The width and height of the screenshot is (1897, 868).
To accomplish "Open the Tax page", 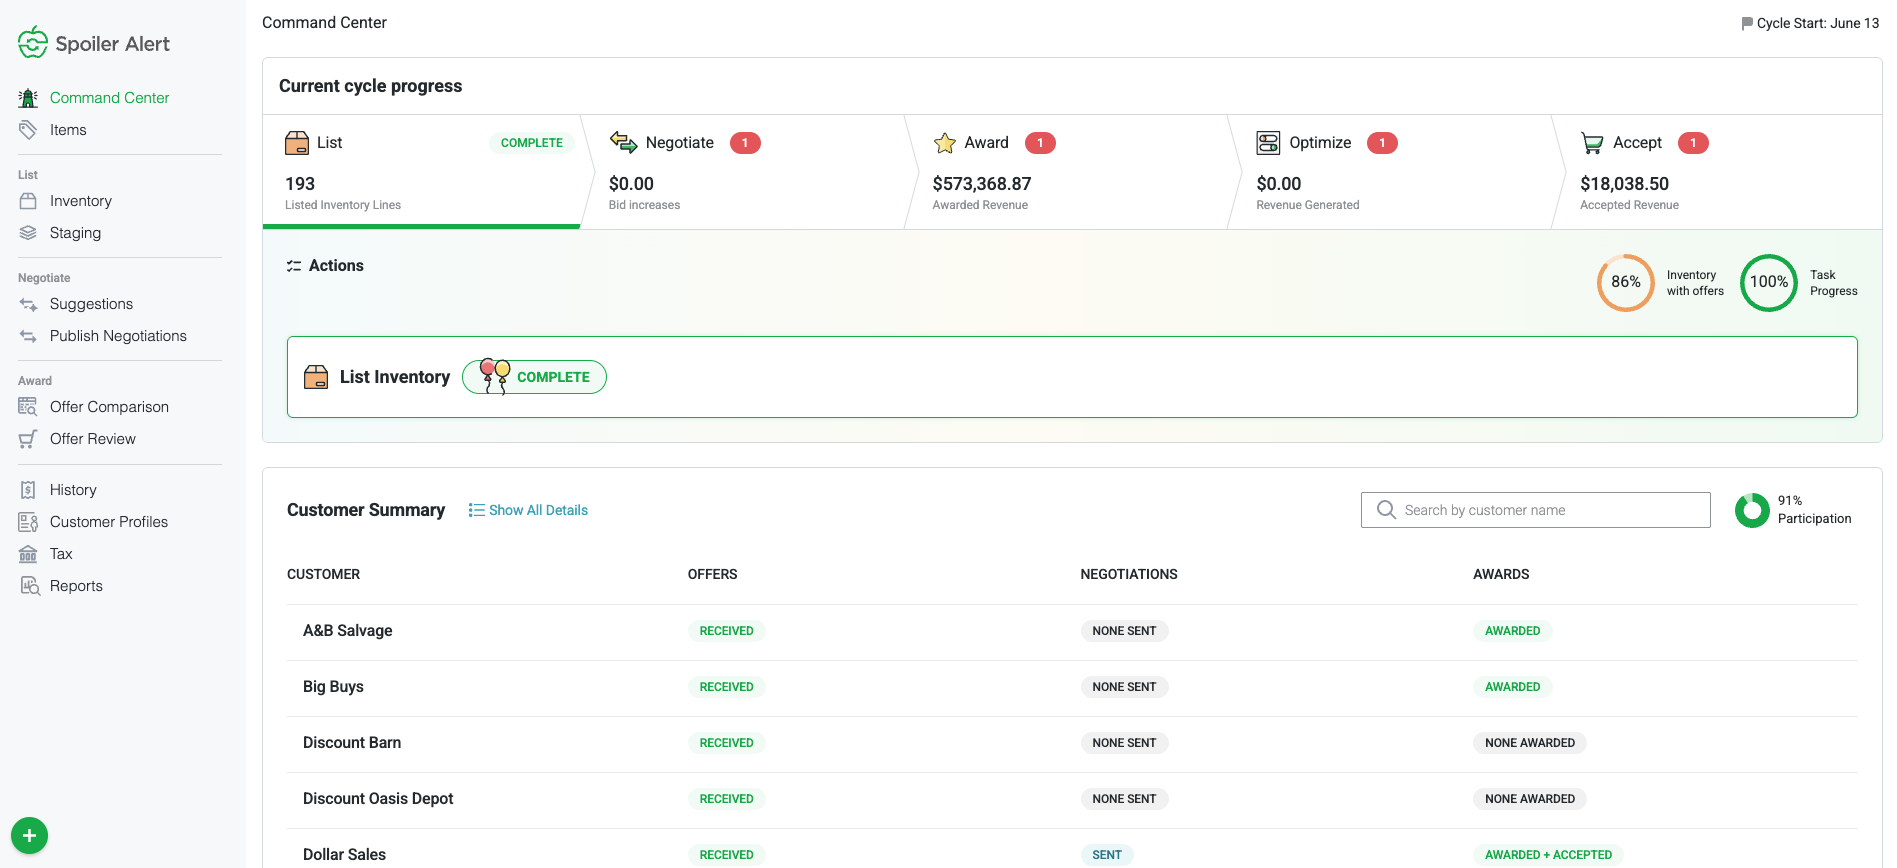I will (61, 554).
